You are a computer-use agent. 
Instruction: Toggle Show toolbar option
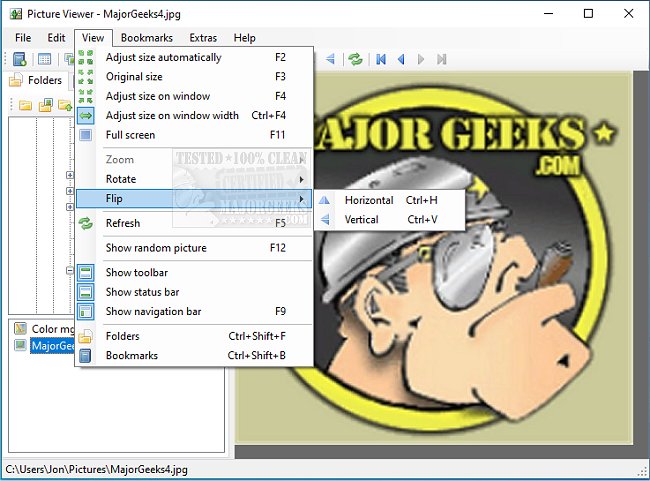[x=194, y=272]
